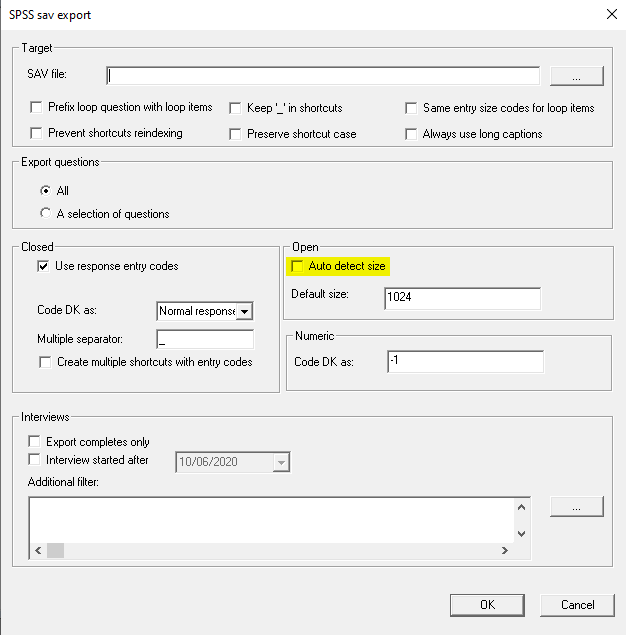The height and width of the screenshot is (635, 626).
Task: Click the filter box scroll up arrow
Action: tap(522, 507)
